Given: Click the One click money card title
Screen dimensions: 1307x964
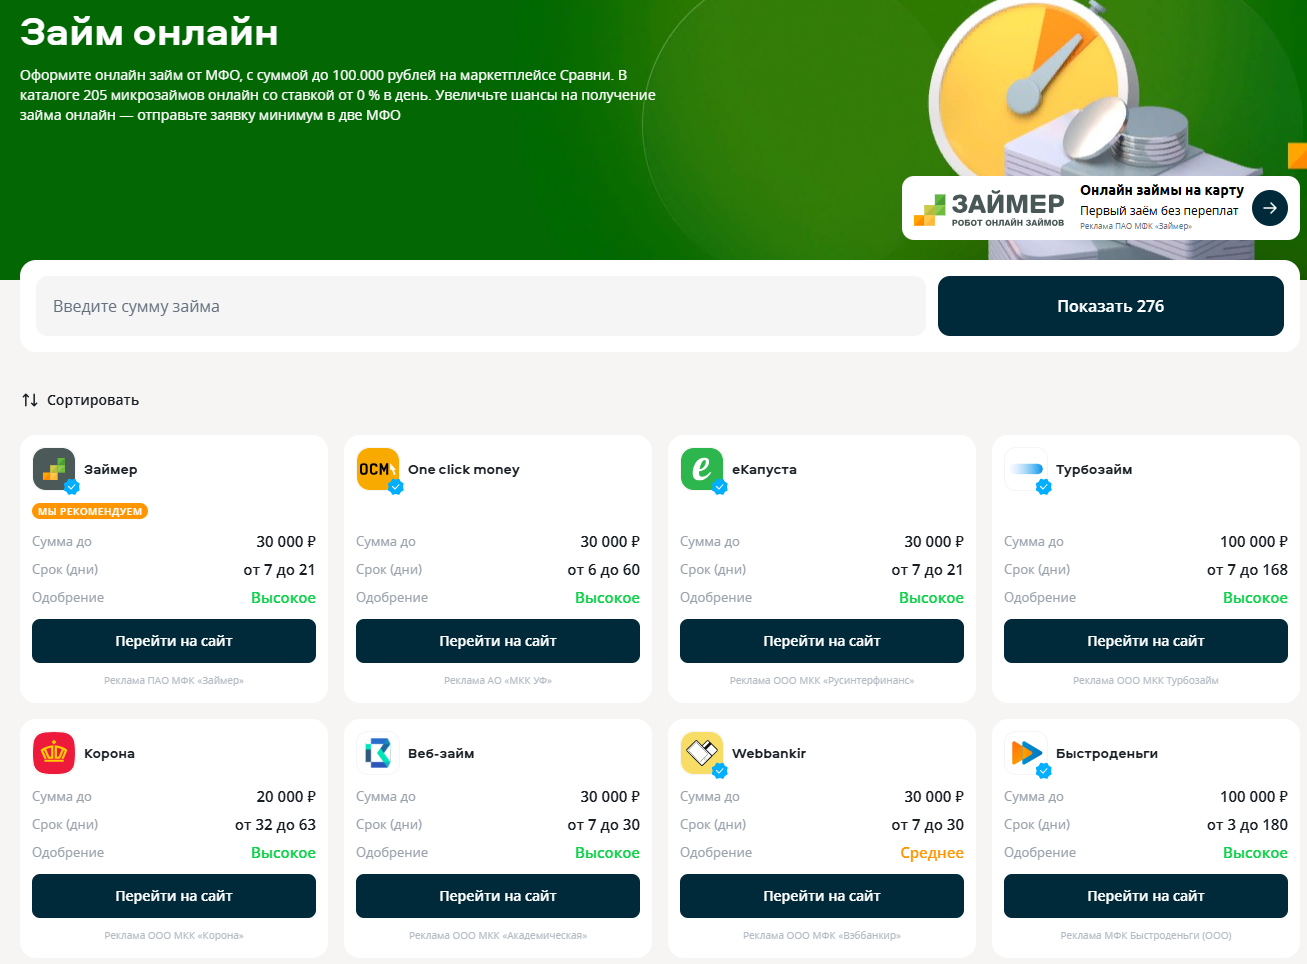Looking at the screenshot, I should coord(464,469).
